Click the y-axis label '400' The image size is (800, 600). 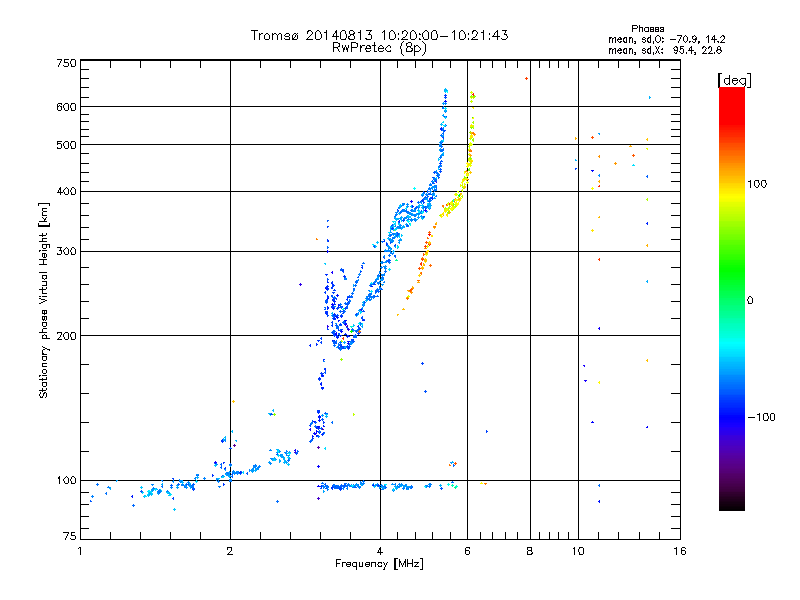click(66, 192)
